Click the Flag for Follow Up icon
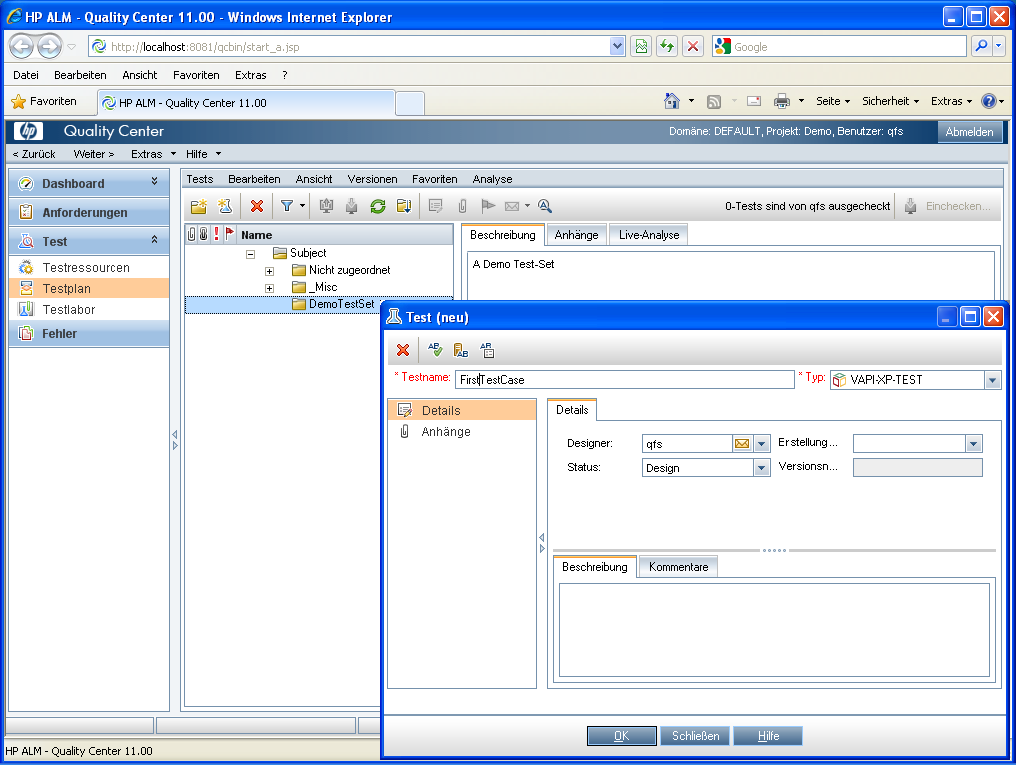The width and height of the screenshot is (1016, 765). point(488,206)
